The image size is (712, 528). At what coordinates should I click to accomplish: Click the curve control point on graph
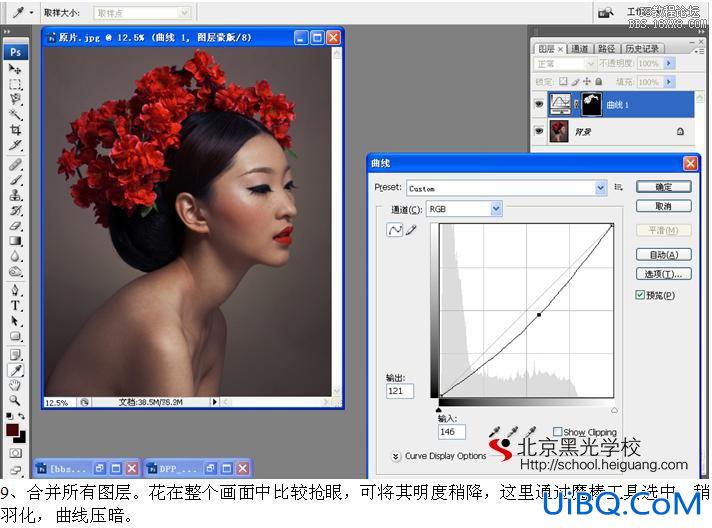pos(539,315)
